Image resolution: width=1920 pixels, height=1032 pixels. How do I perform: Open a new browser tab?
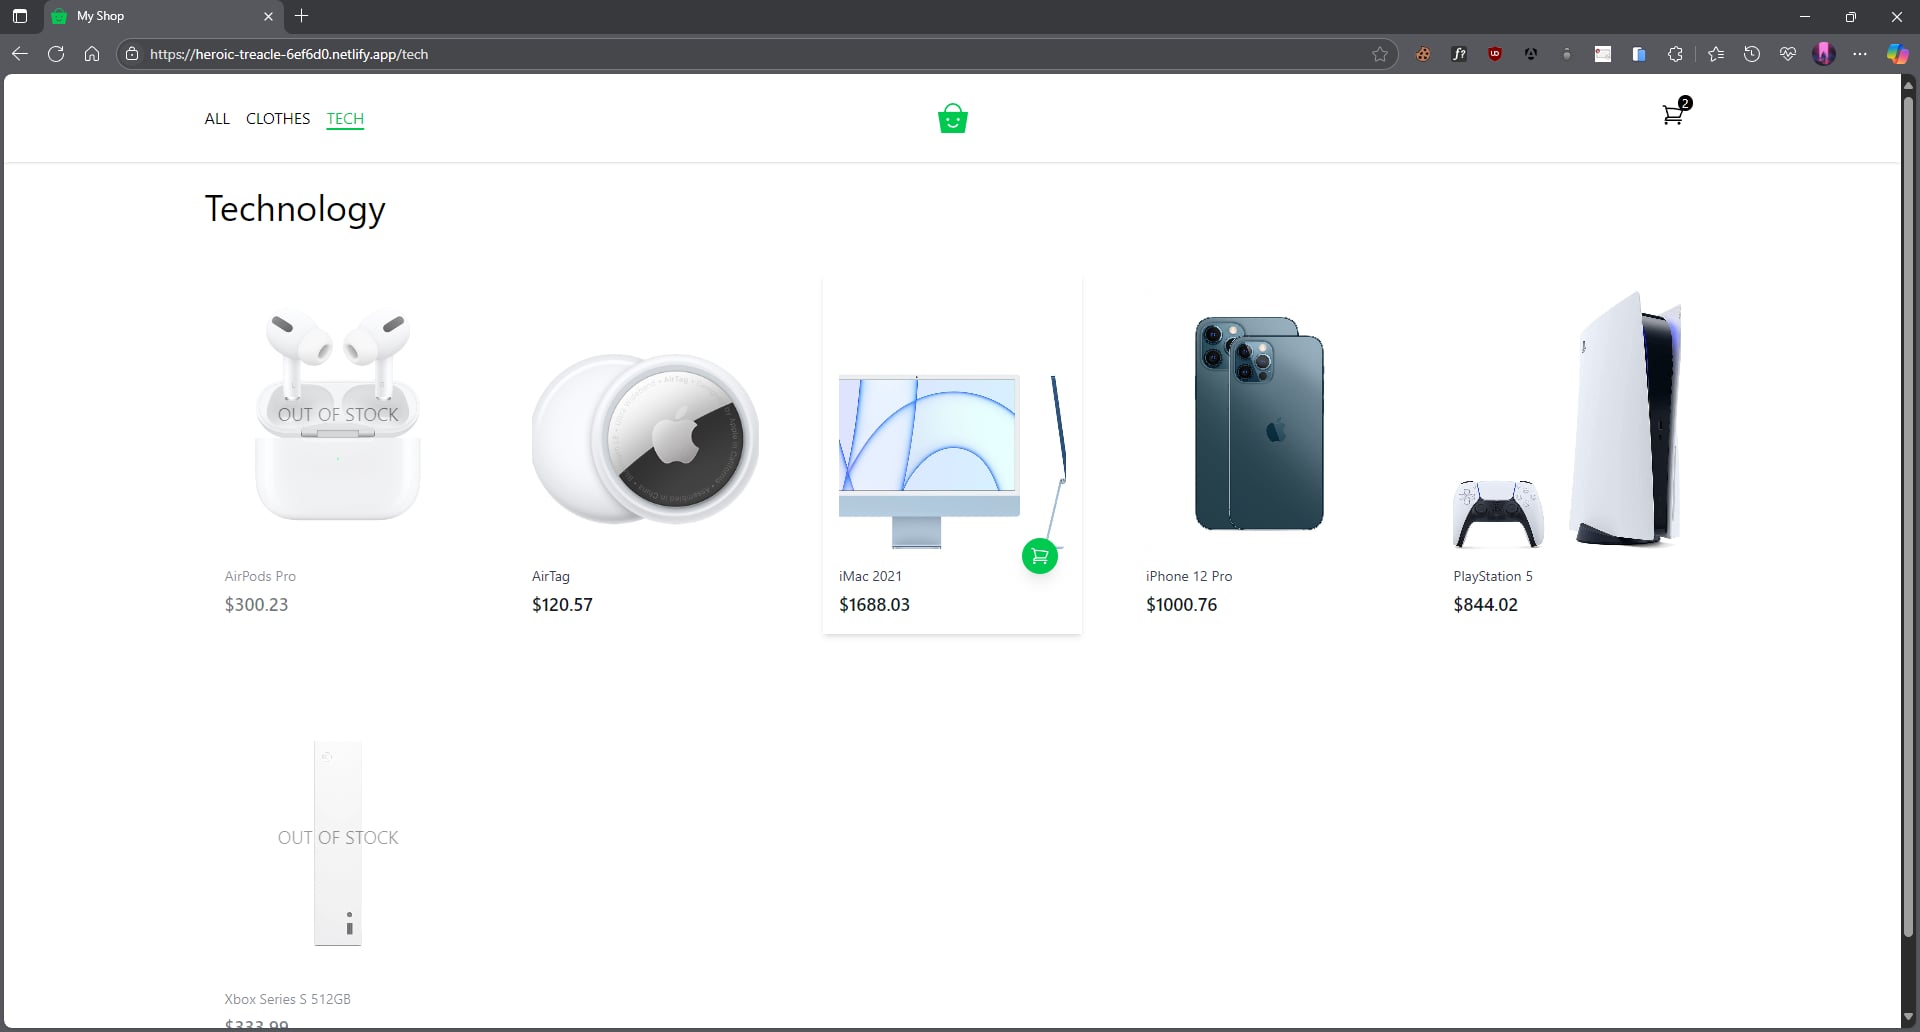302,16
